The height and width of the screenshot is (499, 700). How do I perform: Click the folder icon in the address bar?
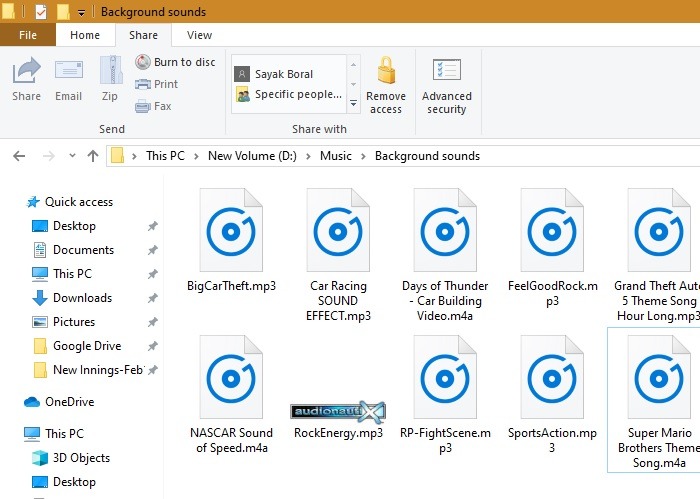coord(117,156)
